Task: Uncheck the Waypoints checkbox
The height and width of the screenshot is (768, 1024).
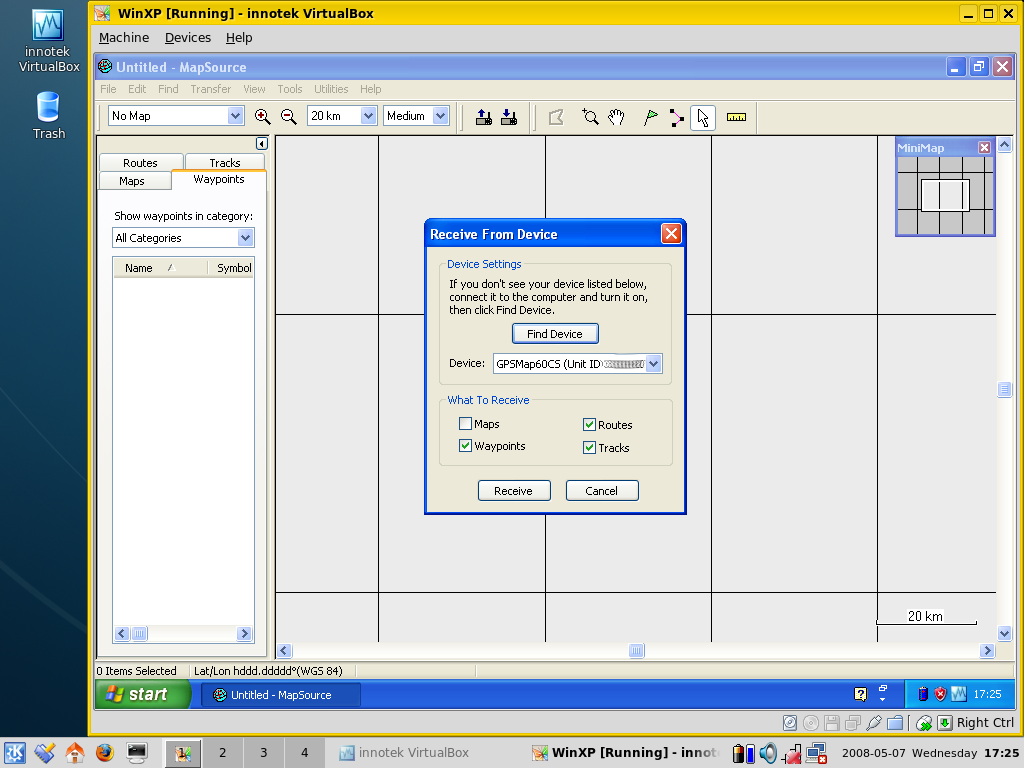Action: [x=466, y=446]
